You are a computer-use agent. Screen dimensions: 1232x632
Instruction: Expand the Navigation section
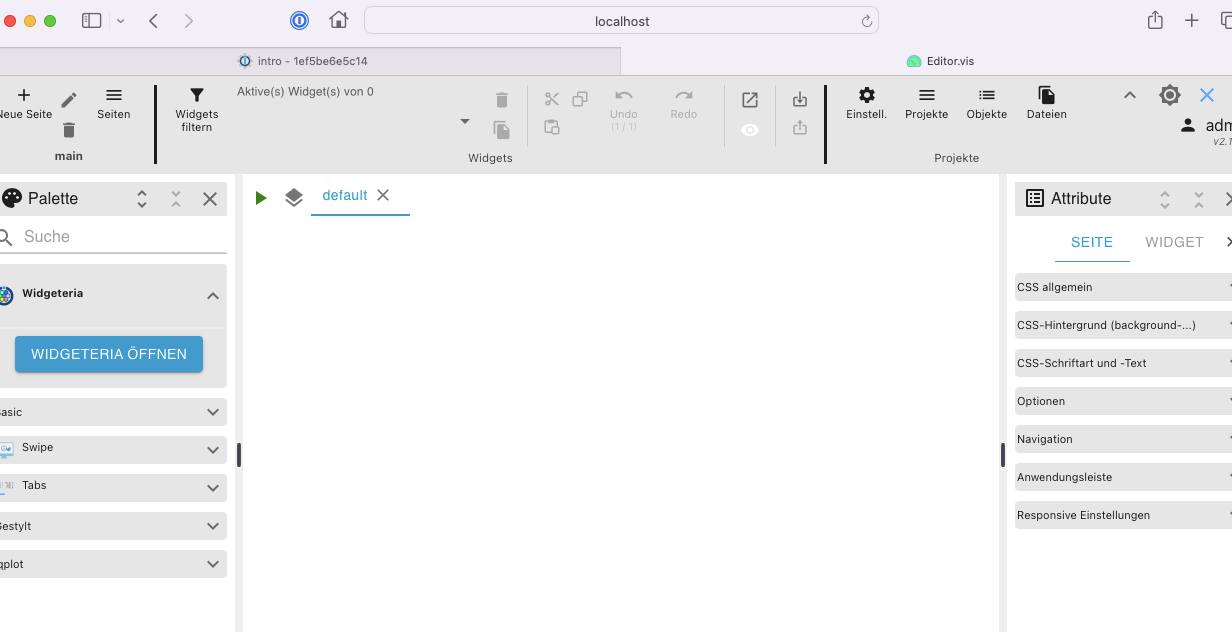point(1123,439)
